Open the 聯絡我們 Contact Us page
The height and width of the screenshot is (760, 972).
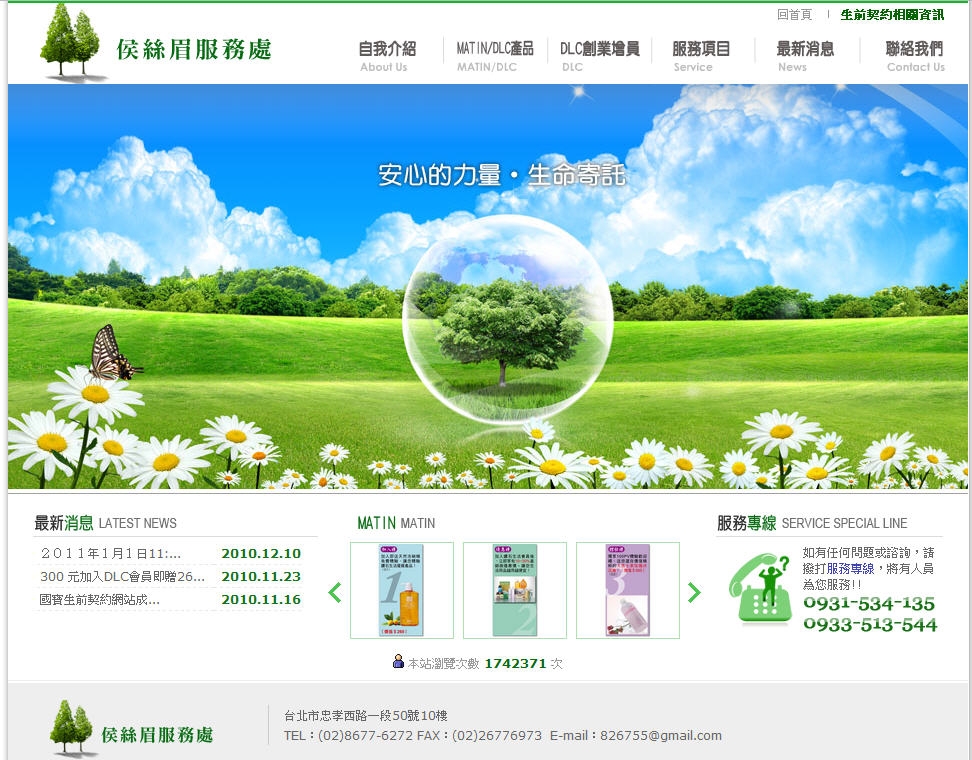[914, 56]
